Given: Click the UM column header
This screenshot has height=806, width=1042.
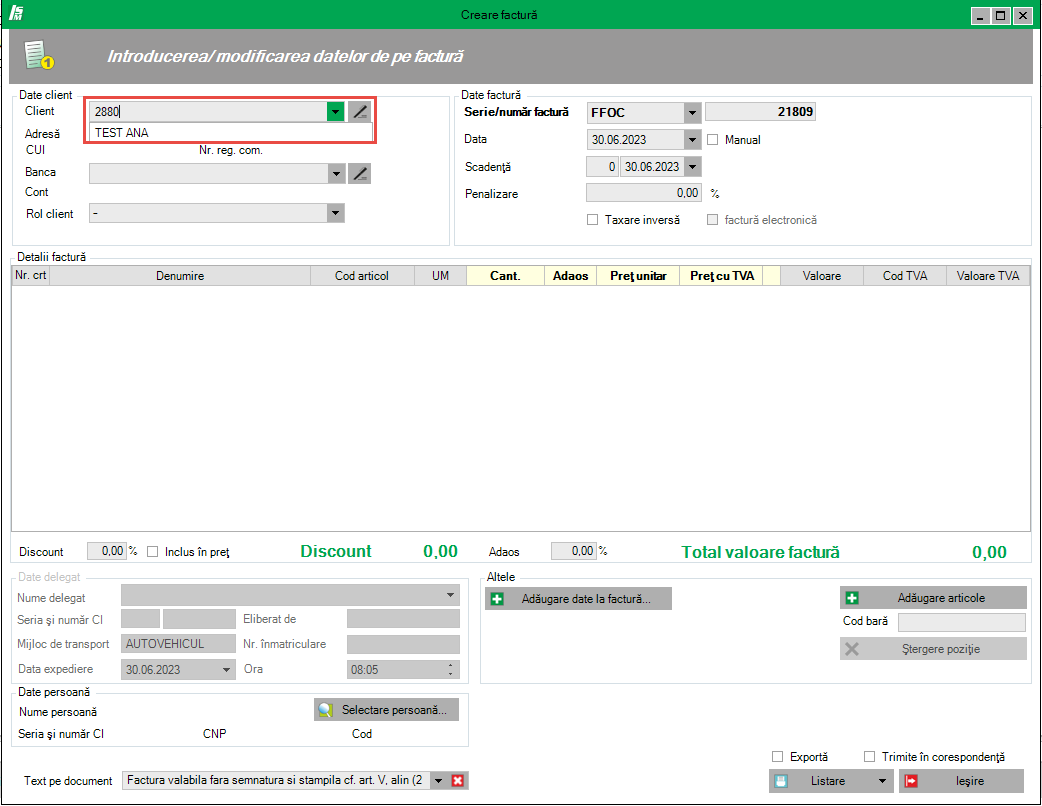Looking at the screenshot, I should 441,276.
